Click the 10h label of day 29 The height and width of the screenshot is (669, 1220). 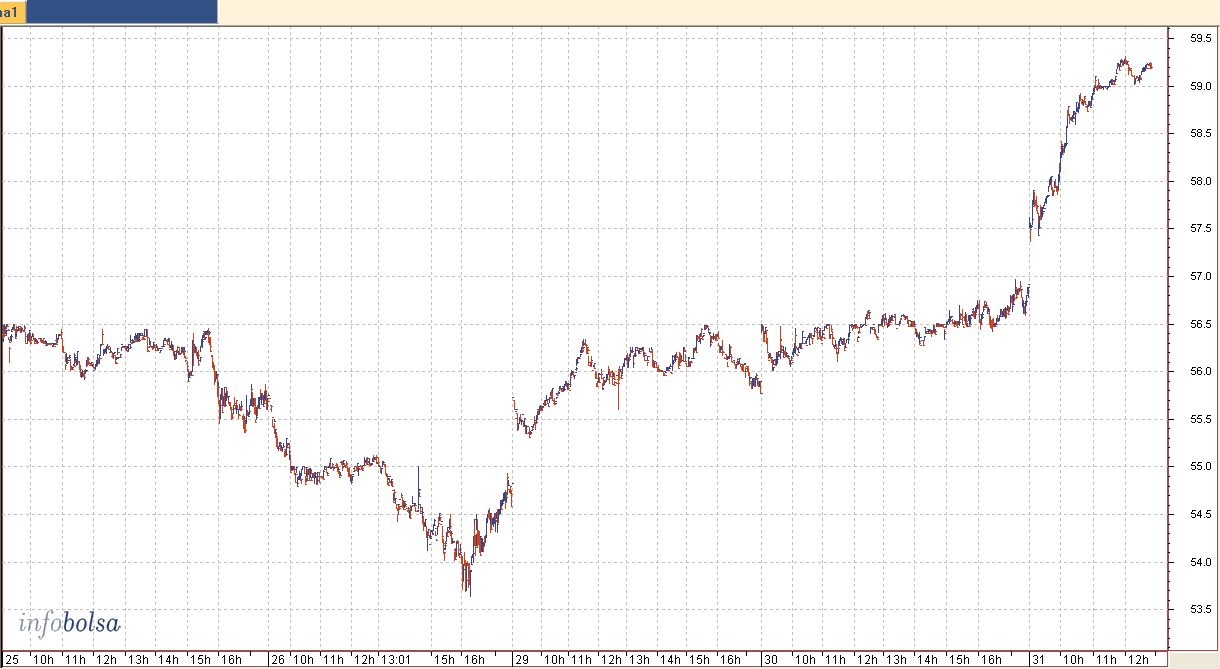click(x=553, y=660)
